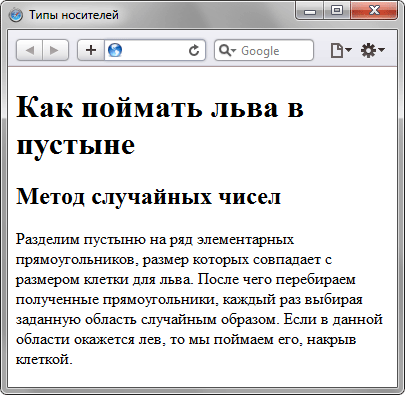Open the search engine magnifier dropdown
Viewport: 405px width, 395px height.
(x=227, y=50)
